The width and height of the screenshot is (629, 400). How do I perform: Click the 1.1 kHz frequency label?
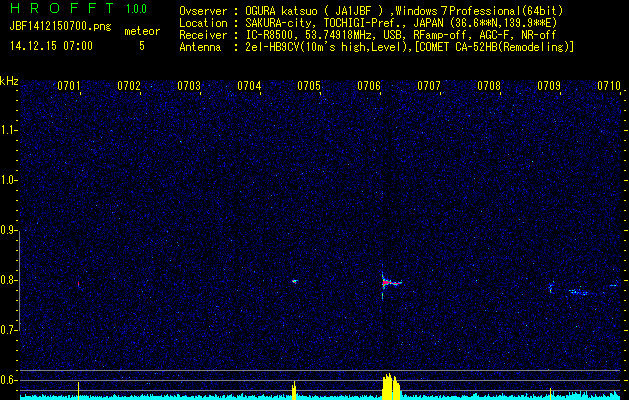coord(9,130)
